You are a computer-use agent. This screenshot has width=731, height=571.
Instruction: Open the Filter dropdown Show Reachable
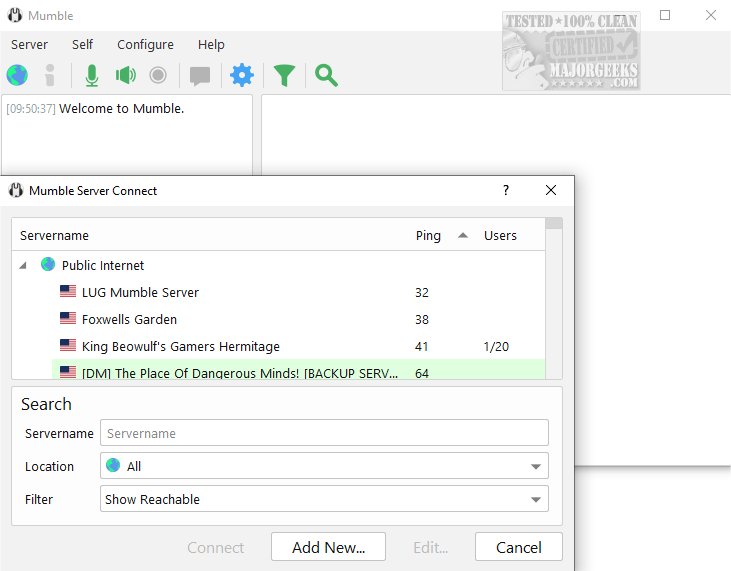[x=324, y=499]
